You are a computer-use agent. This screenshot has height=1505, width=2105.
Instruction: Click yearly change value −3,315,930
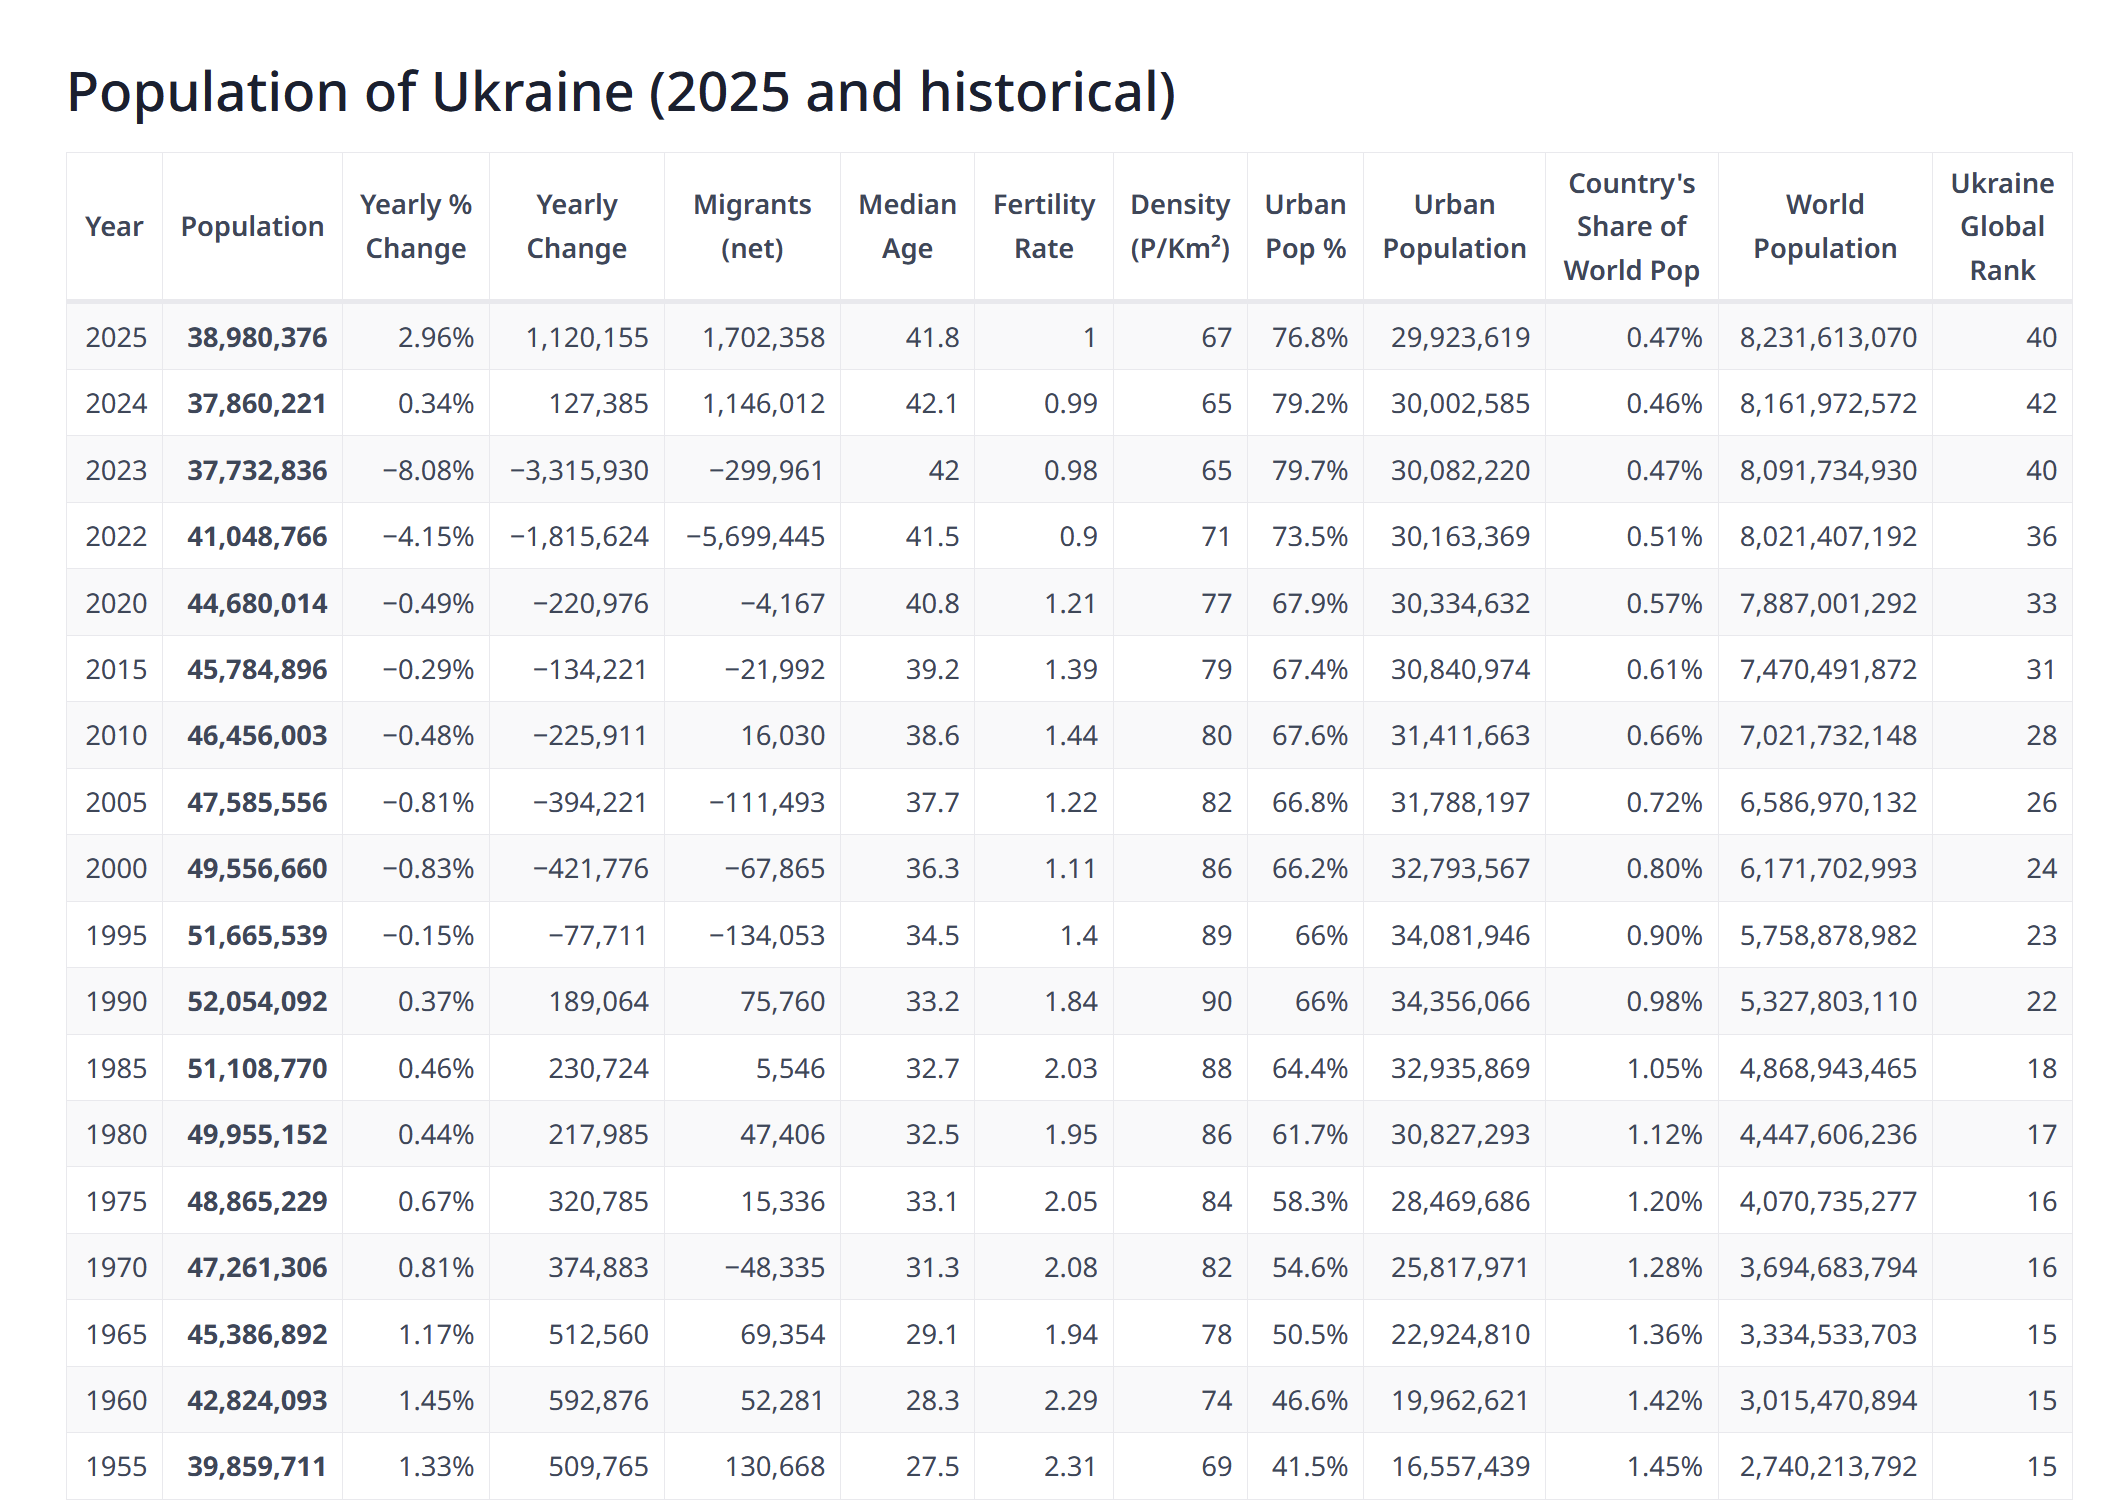579,471
